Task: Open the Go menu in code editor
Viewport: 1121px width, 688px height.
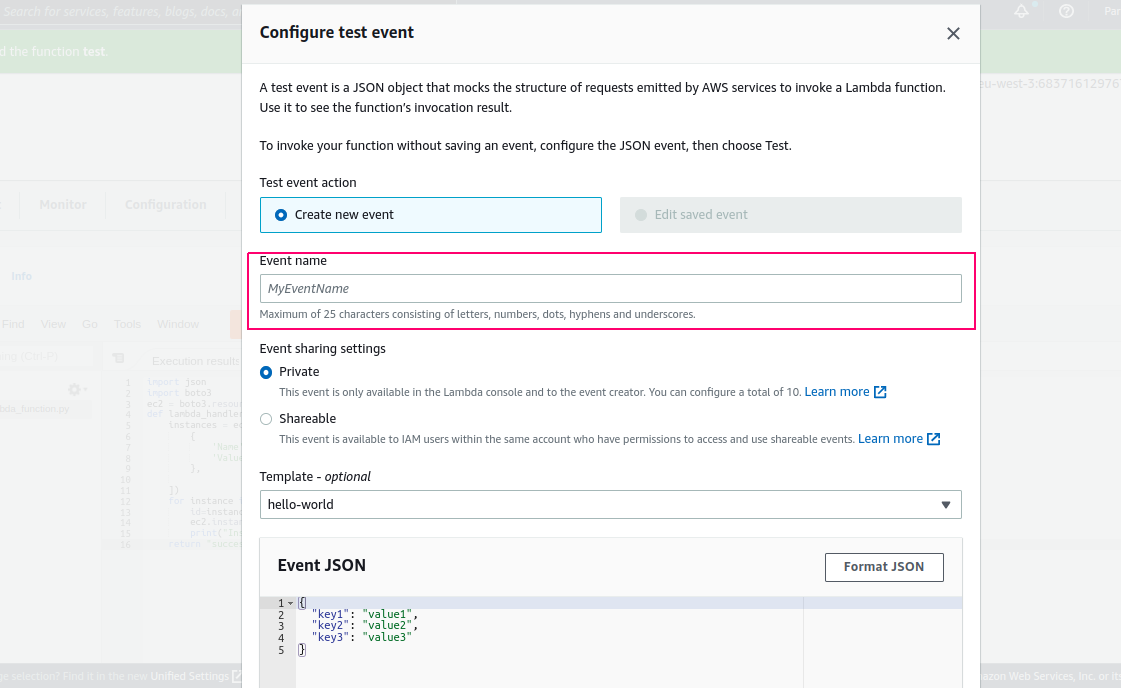Action: (x=89, y=324)
